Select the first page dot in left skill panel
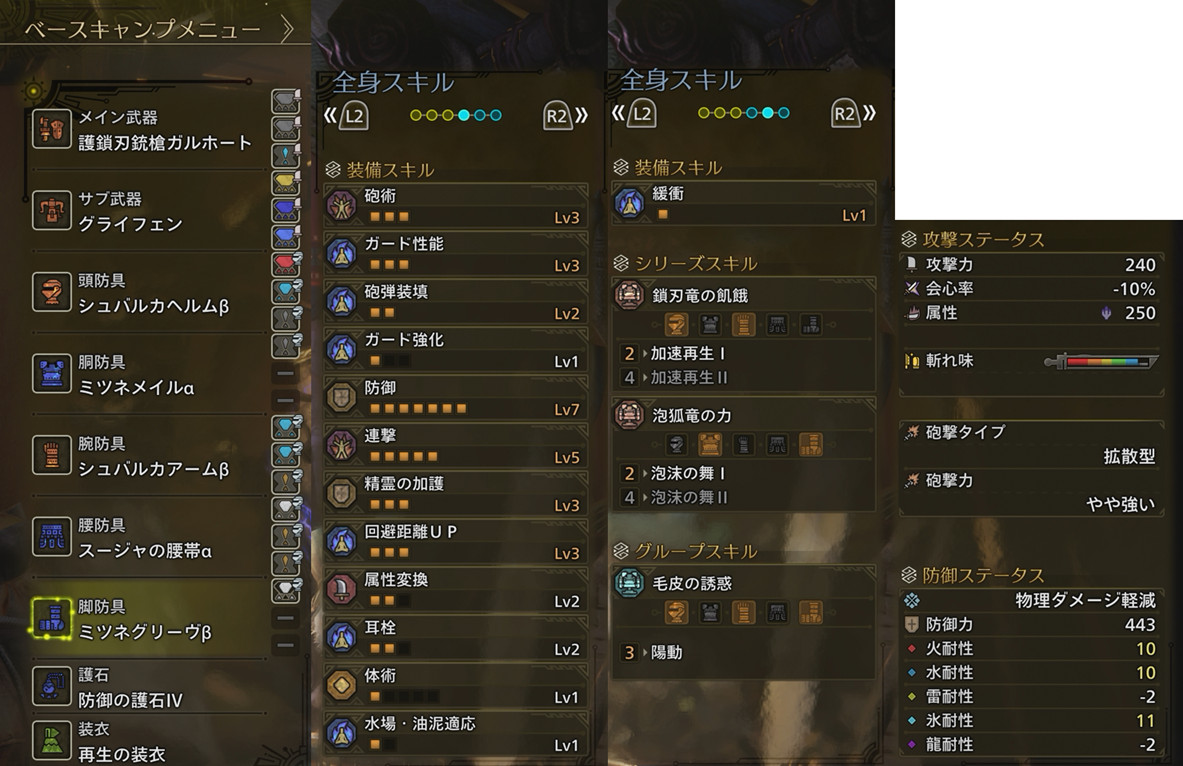Image resolution: width=1183 pixels, height=766 pixels. point(416,115)
